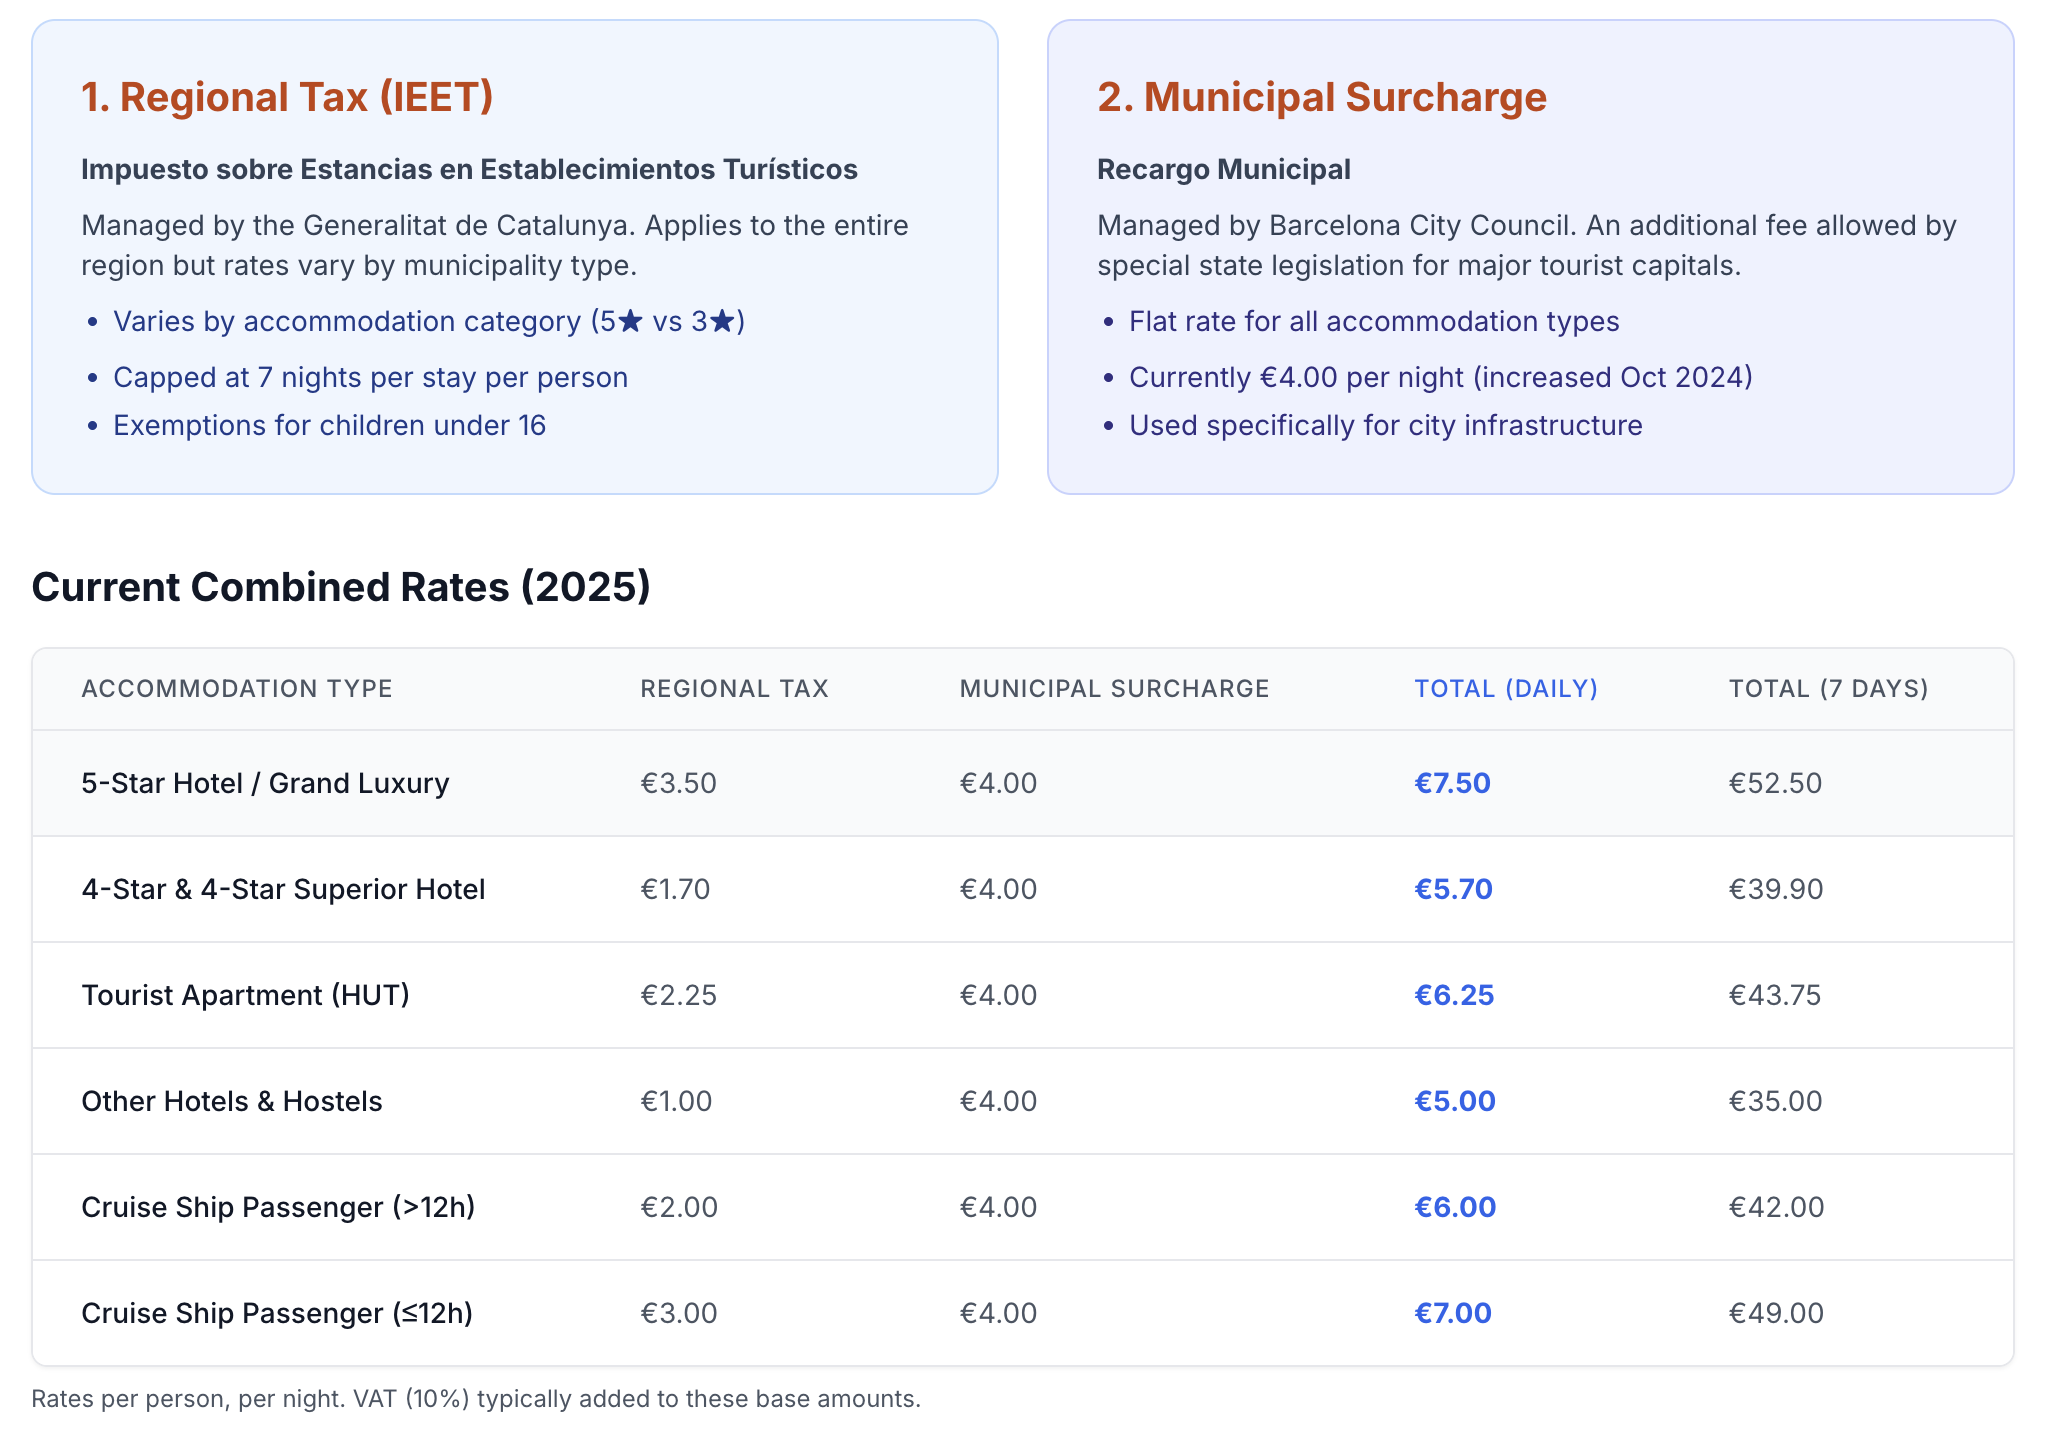
Task: Select the 5-Star Hotel / Grand Luxury row
Action: coord(265,783)
